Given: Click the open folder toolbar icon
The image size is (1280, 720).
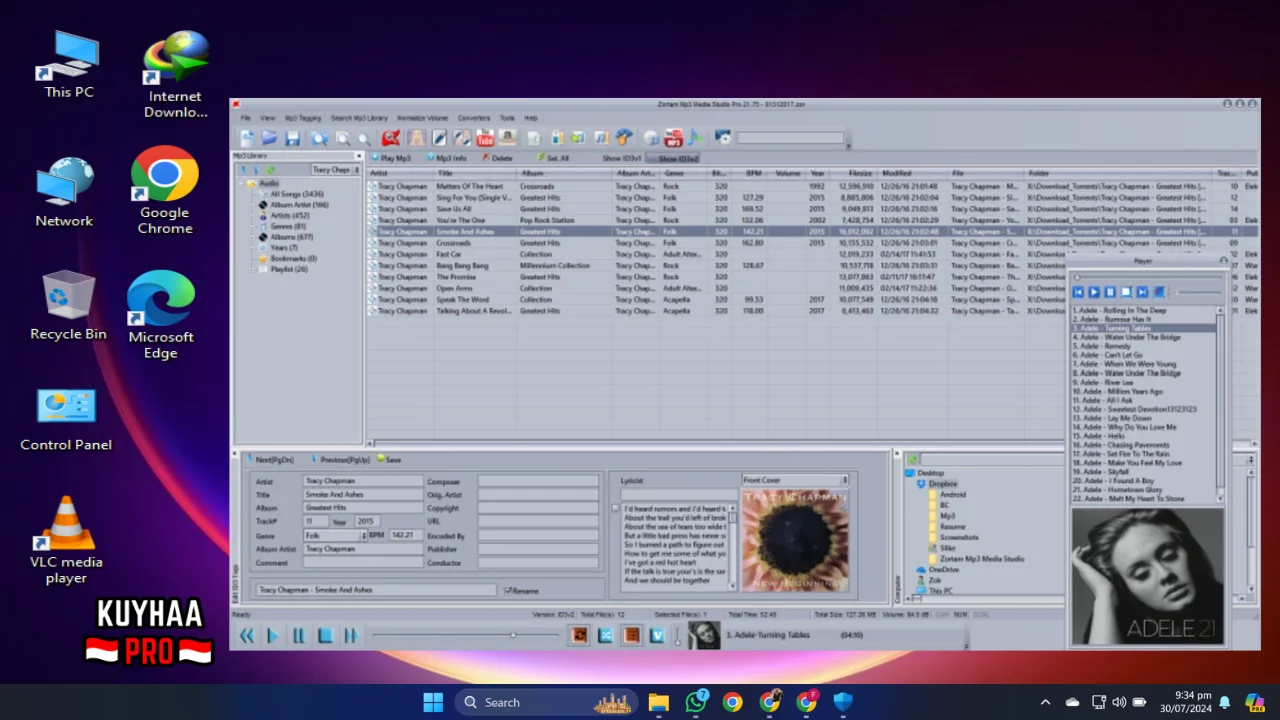Looking at the screenshot, I should pos(270,138).
